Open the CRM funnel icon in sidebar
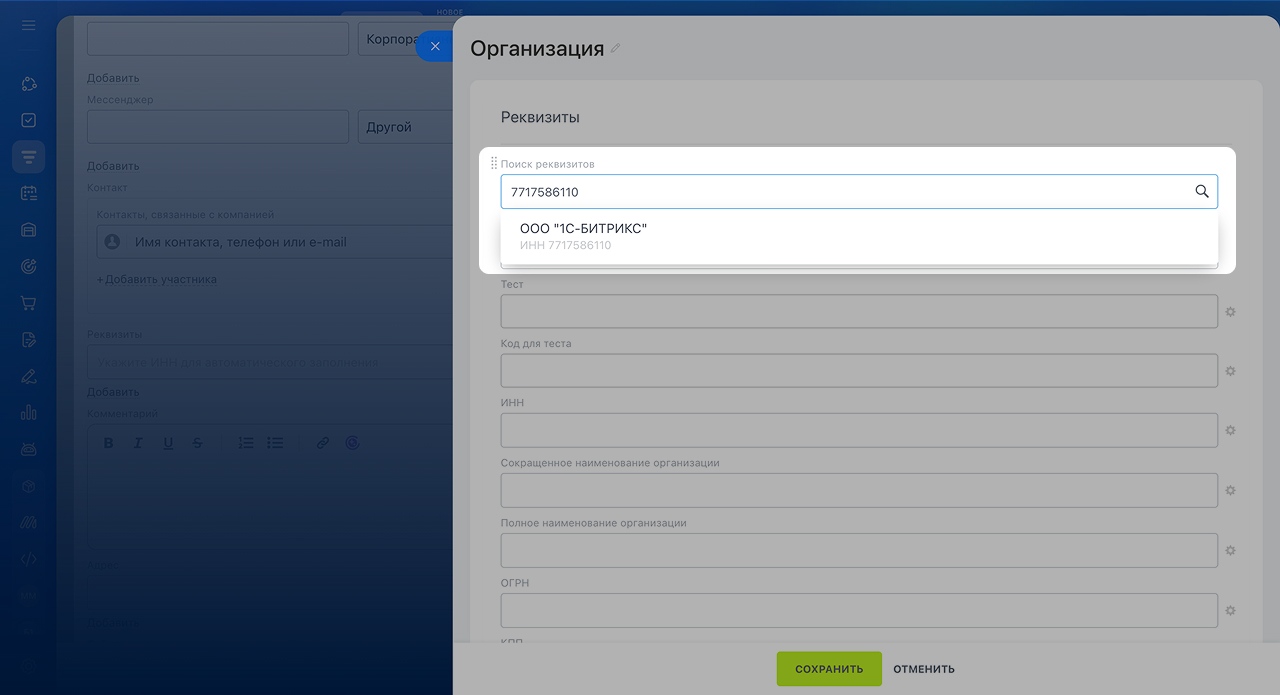The image size is (1280, 695). [28, 157]
